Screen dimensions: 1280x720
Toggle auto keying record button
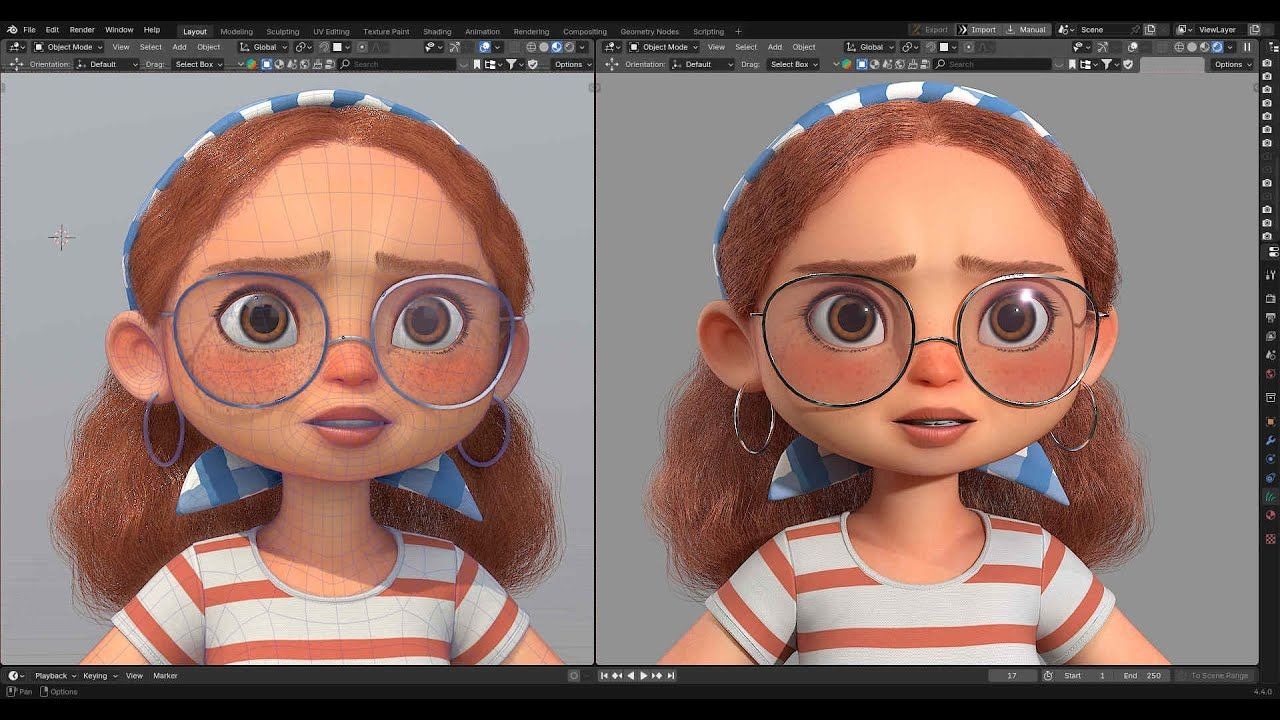574,676
